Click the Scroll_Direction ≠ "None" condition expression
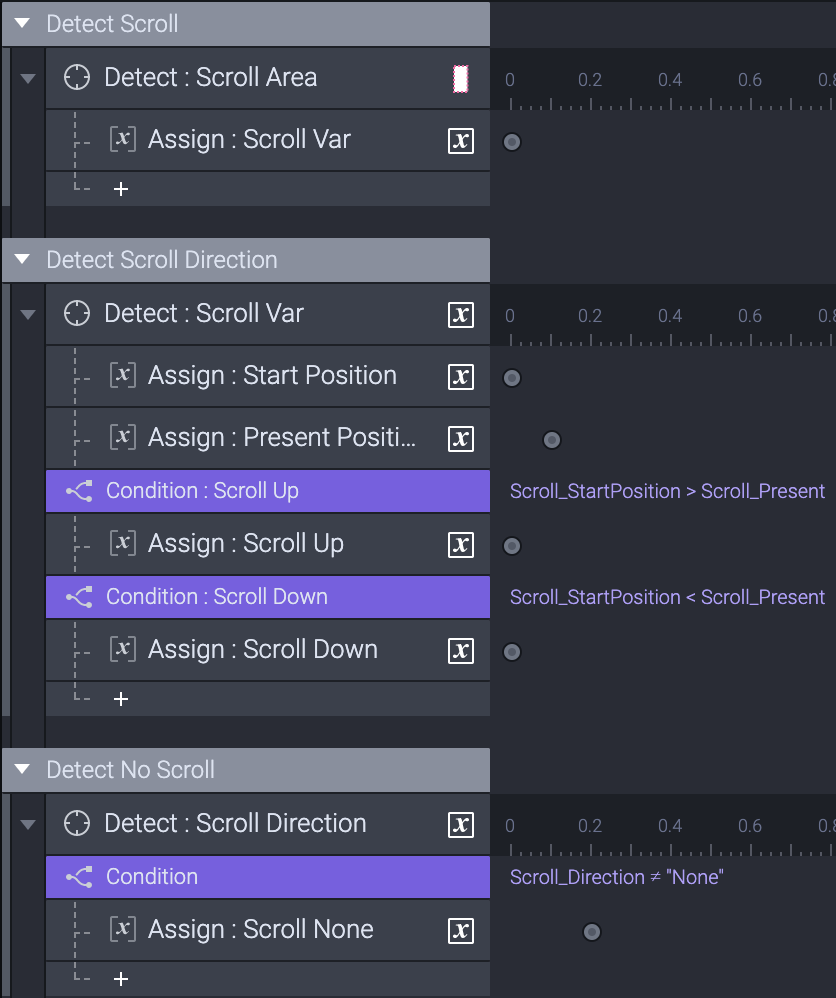Viewport: 836px width, 998px height. (616, 877)
